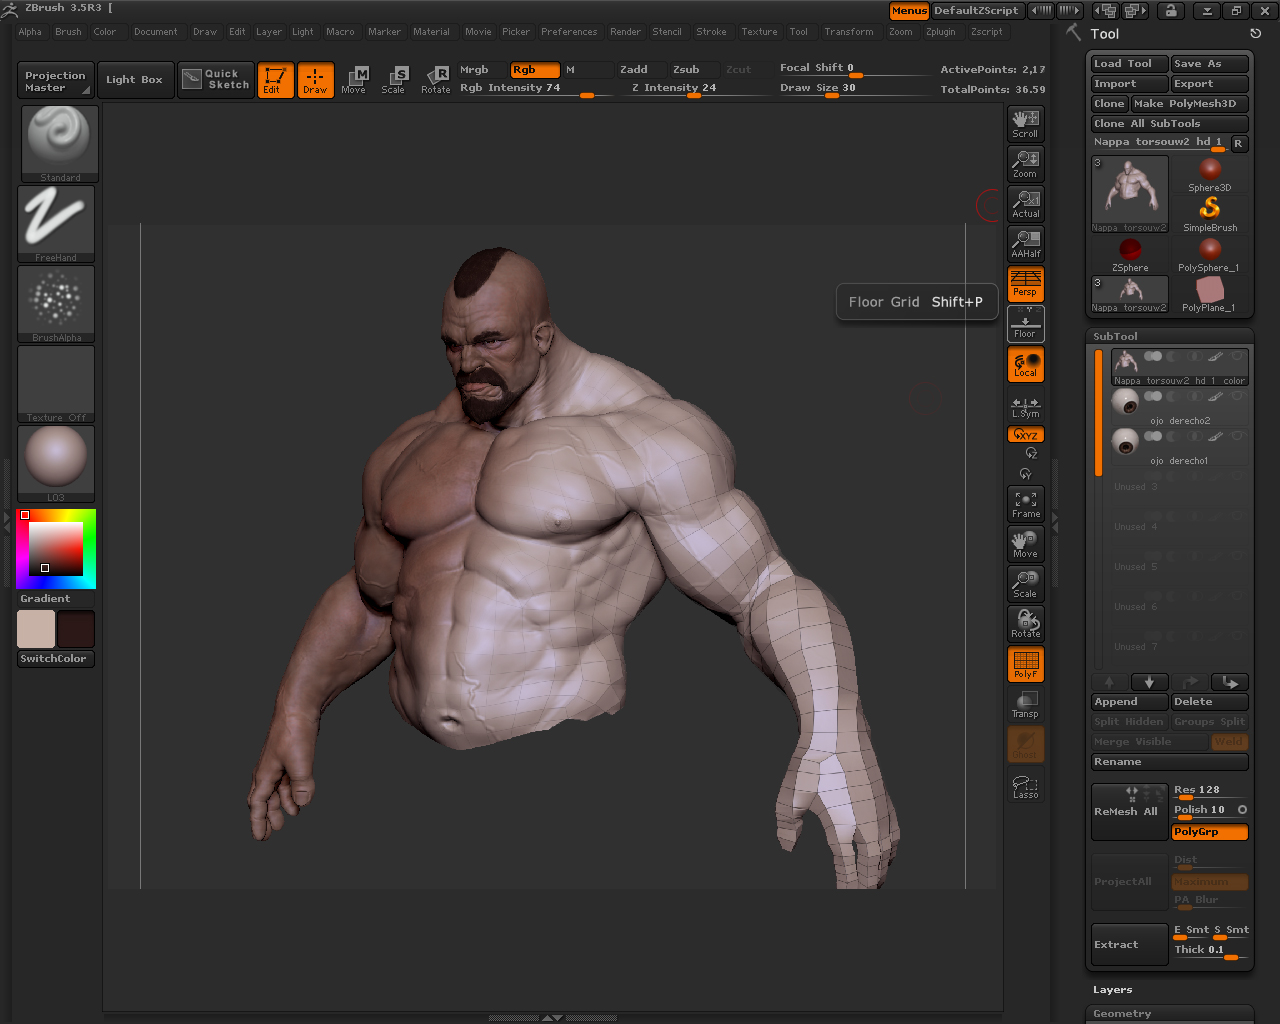Screen dimensions: 1280x1024
Task: Click the Projection Master button
Action: tap(56, 80)
